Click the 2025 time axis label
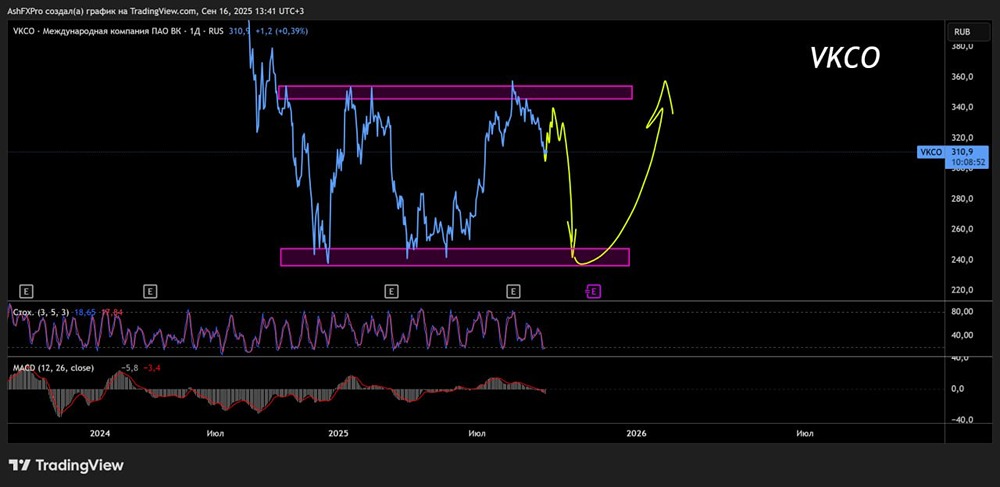The width and height of the screenshot is (1000, 487). click(338, 433)
